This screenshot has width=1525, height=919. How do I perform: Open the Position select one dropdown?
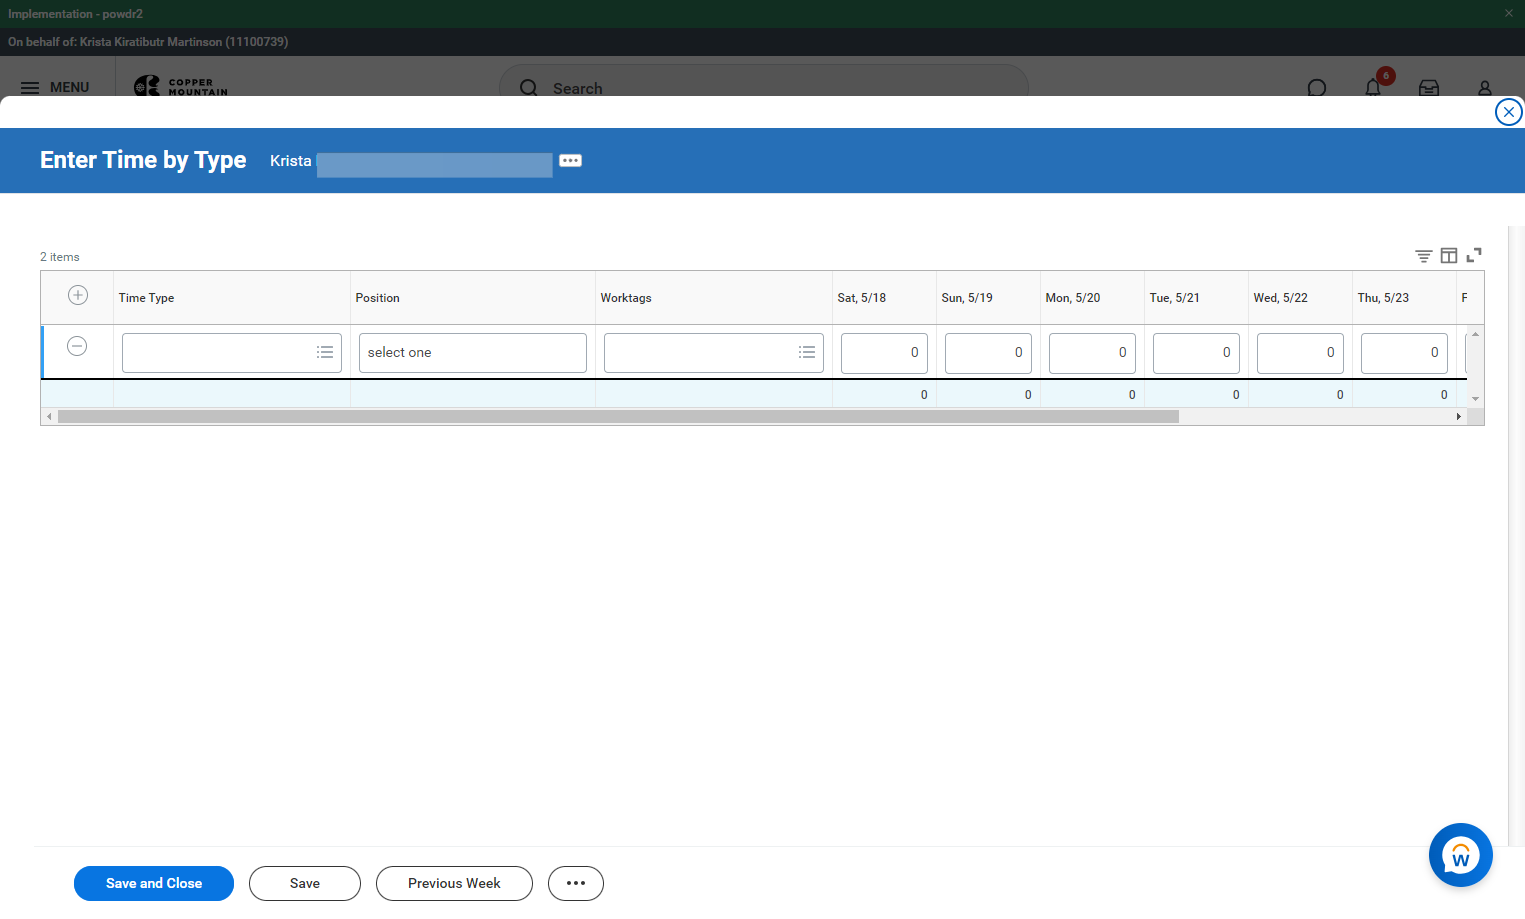473,353
